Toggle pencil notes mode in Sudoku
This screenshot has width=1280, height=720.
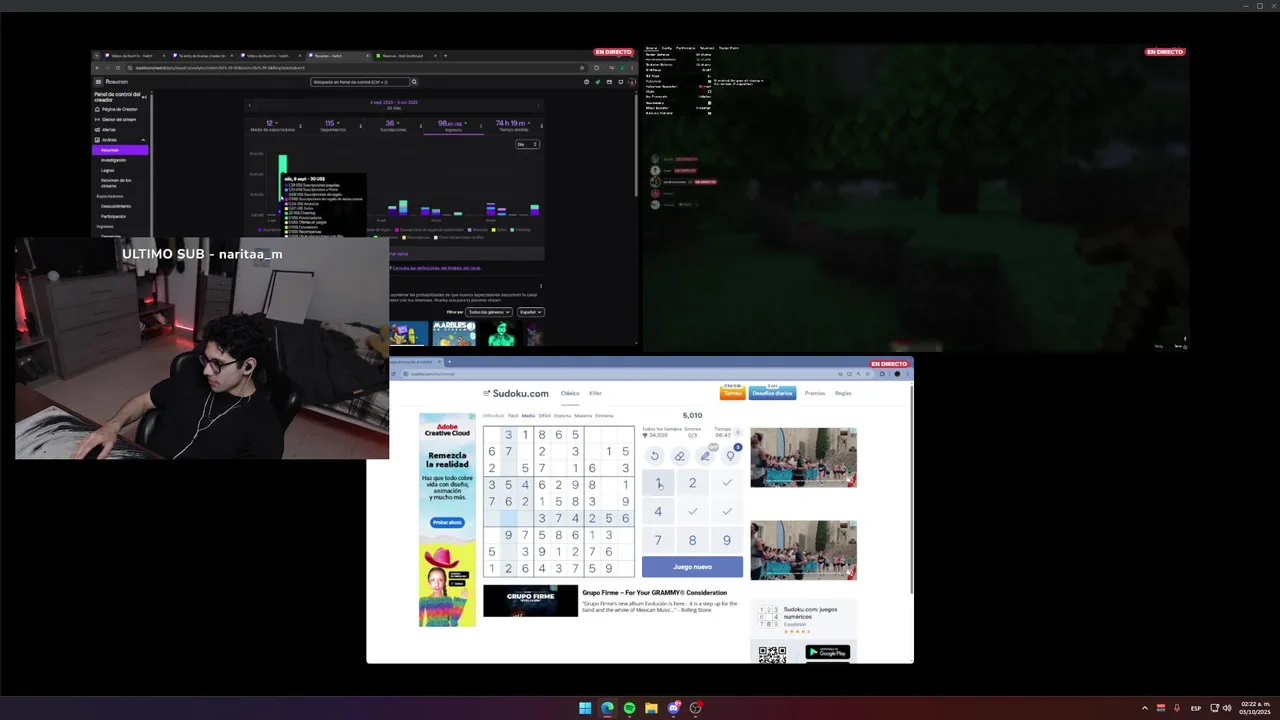click(705, 456)
